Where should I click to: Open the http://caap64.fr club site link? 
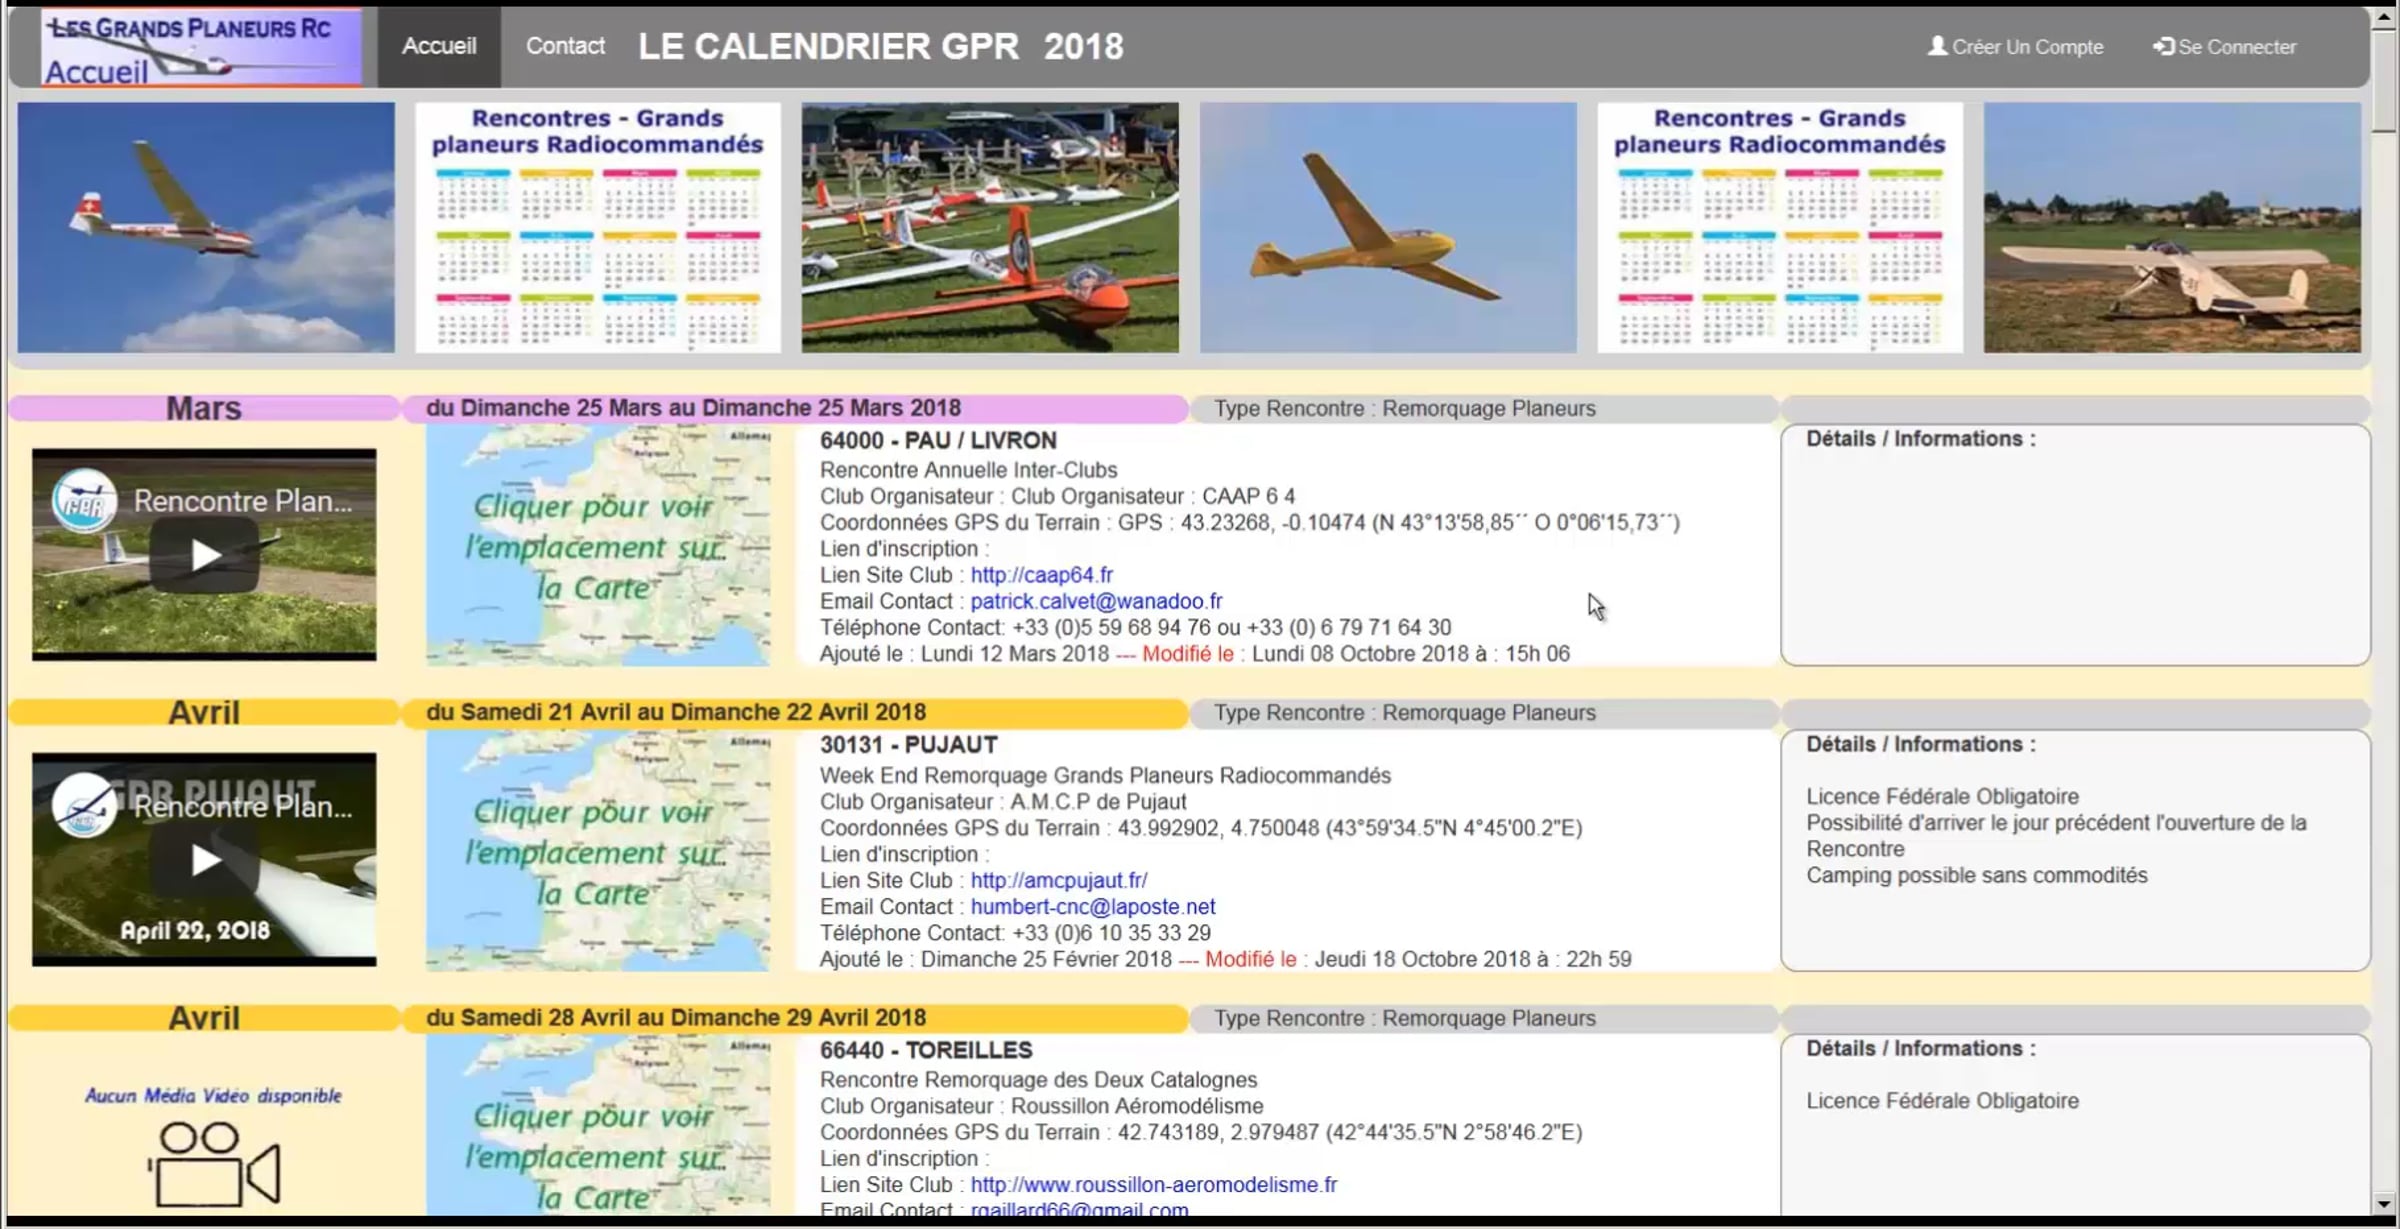(1041, 575)
